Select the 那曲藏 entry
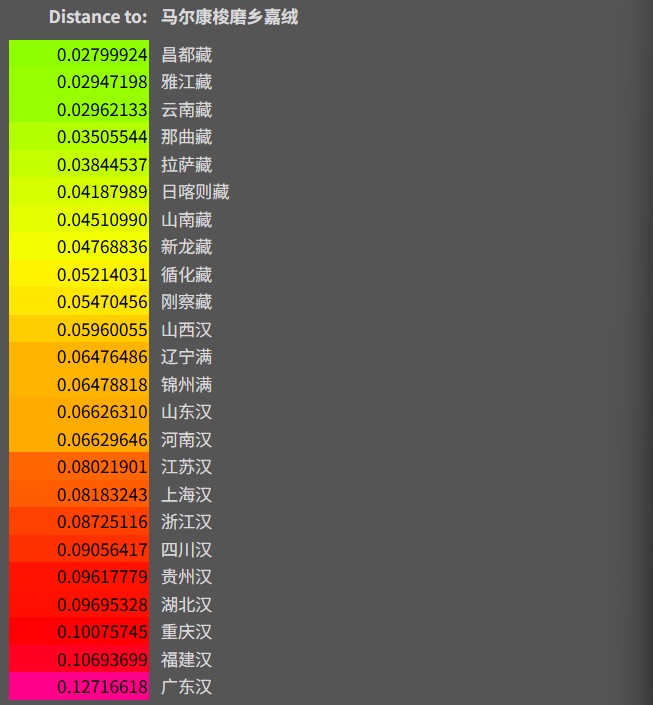This screenshot has height=705, width=653. 186,137
